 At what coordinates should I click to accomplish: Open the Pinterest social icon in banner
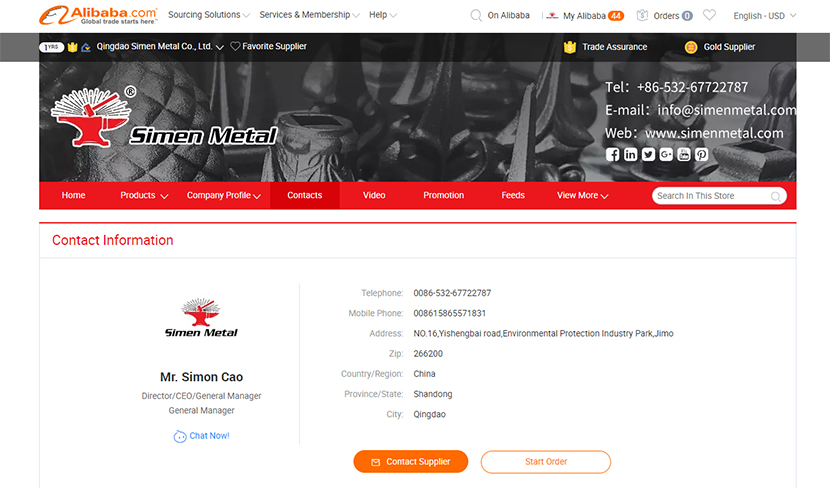701,154
